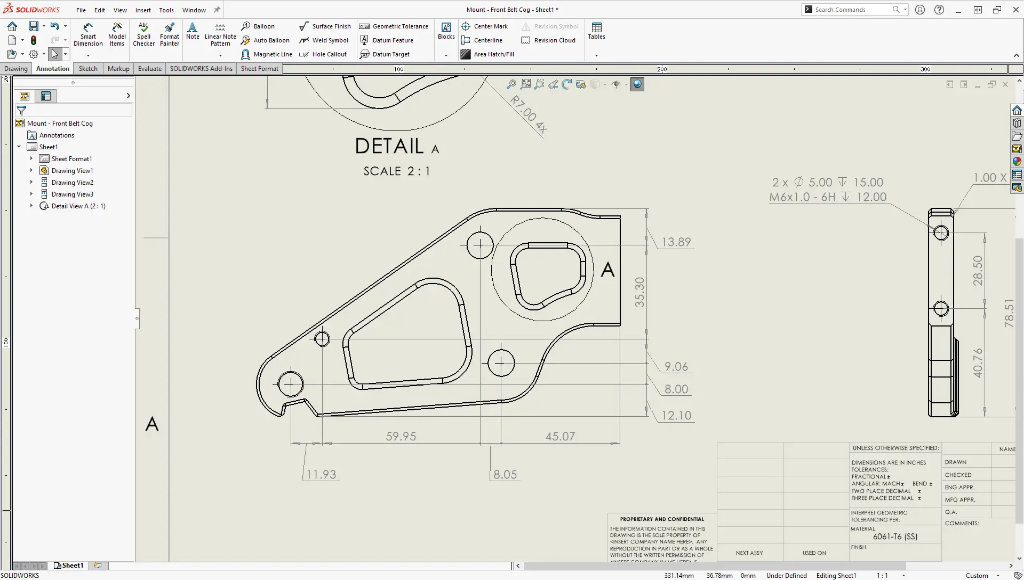This screenshot has height=580, width=1024.
Task: Select the Linear Note Pattern tool
Action: [x=221, y=34]
